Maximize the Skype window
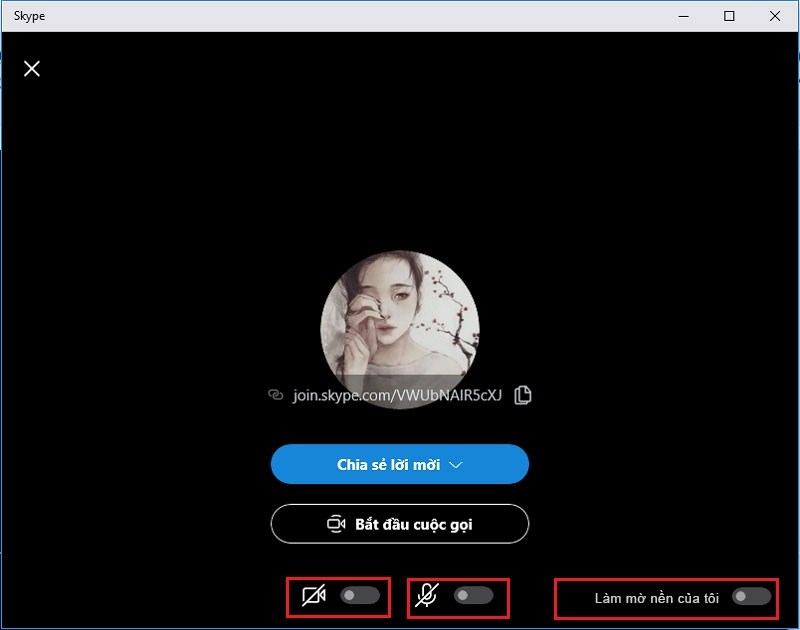 point(730,16)
